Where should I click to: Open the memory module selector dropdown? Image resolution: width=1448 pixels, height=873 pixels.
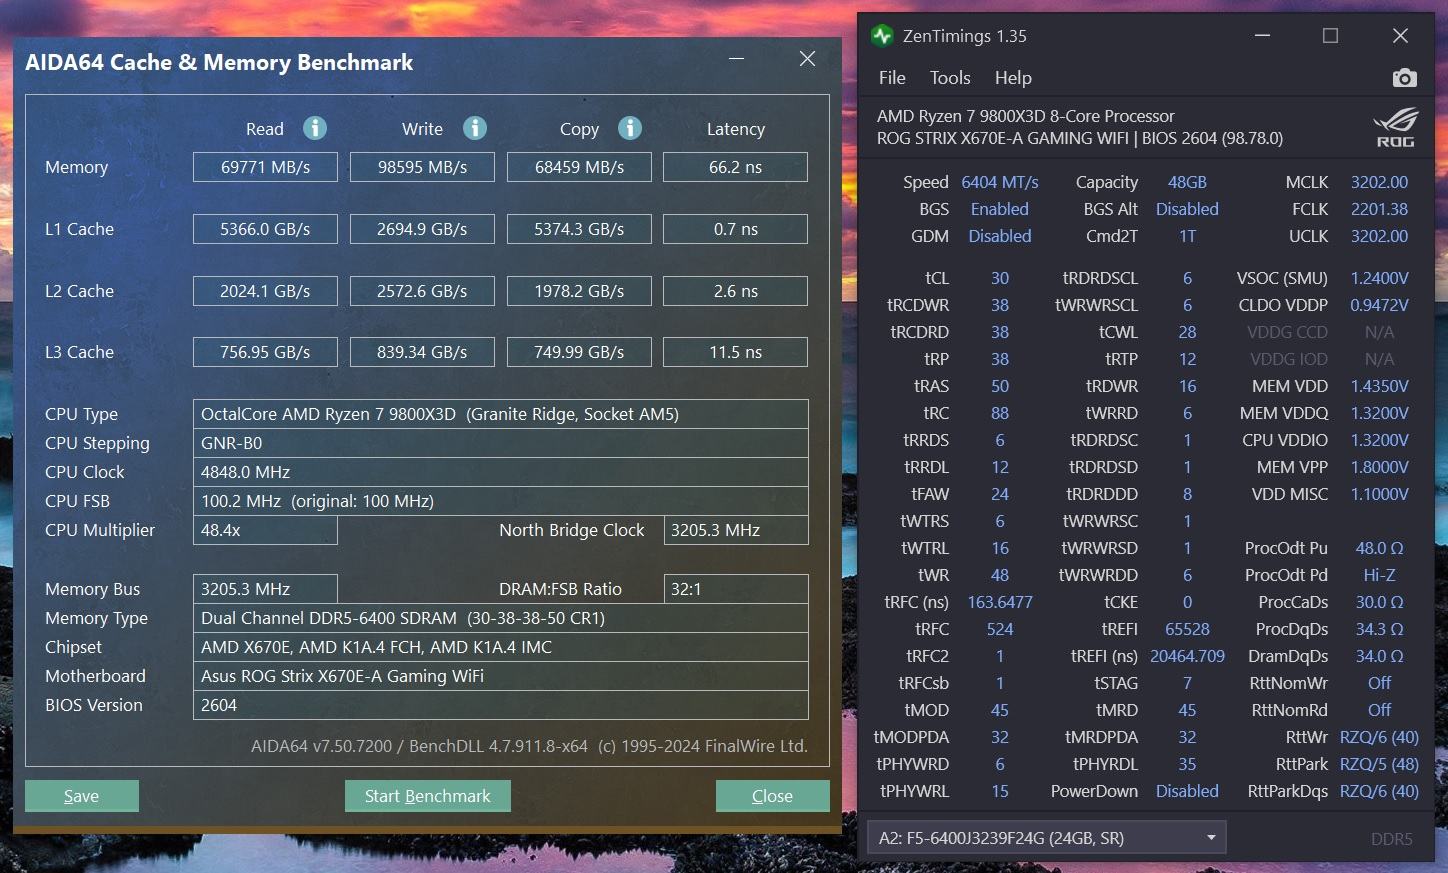pyautogui.click(x=1046, y=838)
